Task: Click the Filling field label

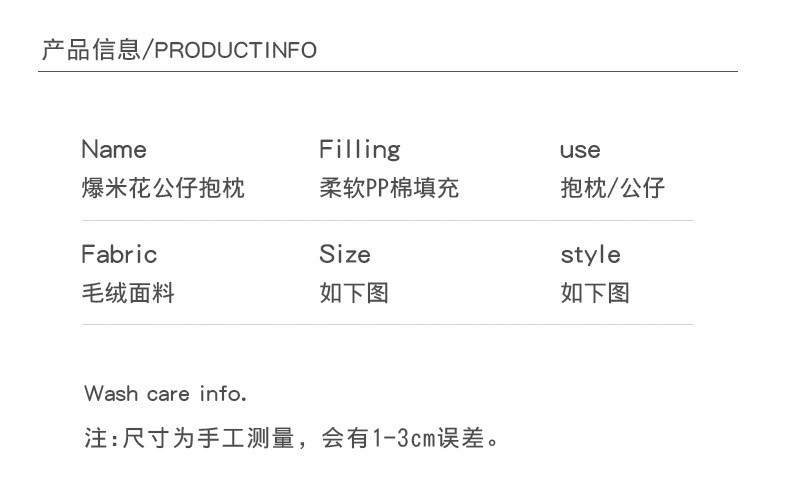Action: [x=359, y=150]
